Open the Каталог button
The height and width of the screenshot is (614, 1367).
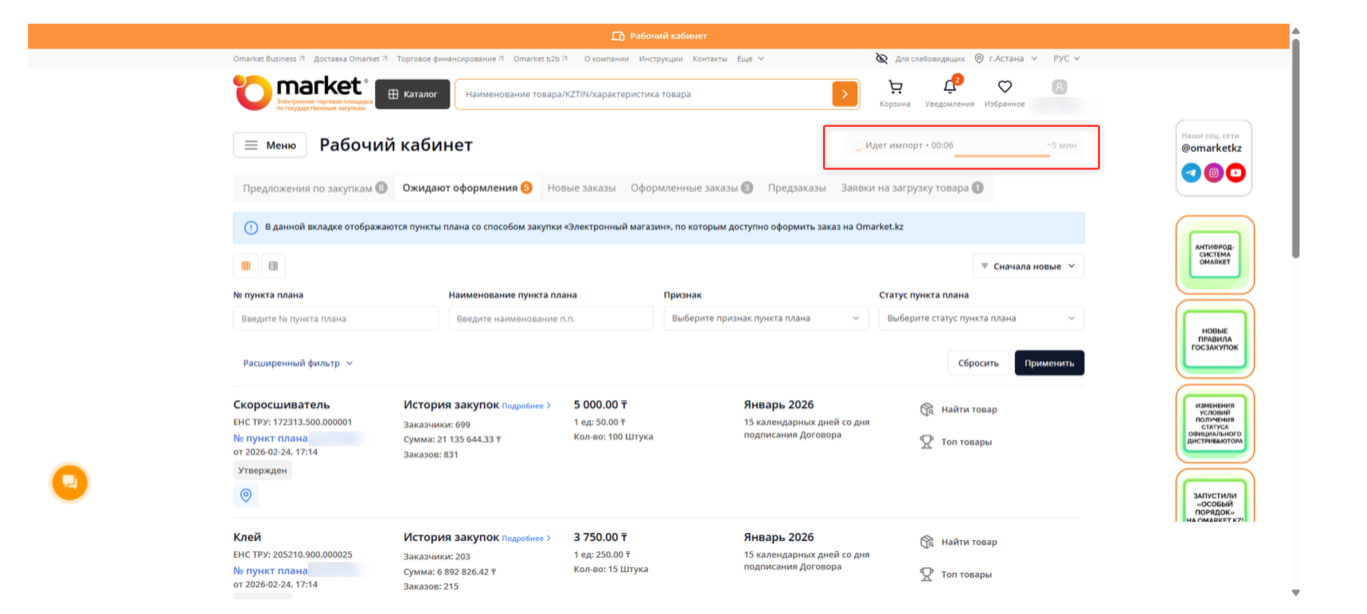click(412, 94)
